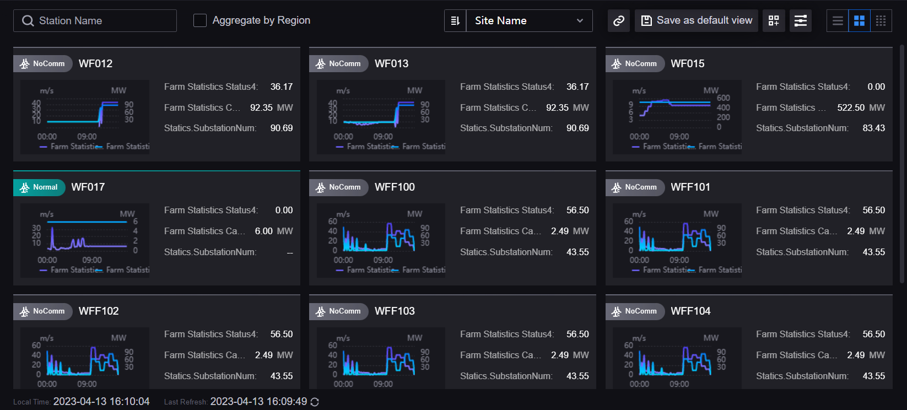Click the Site Name dropdown chevron arrow
The image size is (907, 410).
[580, 20]
